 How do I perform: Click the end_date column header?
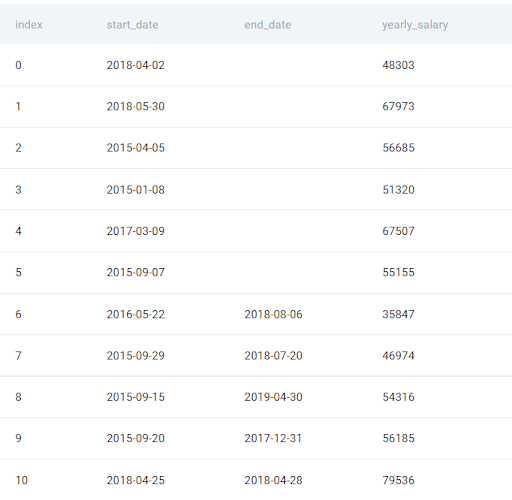[268, 25]
